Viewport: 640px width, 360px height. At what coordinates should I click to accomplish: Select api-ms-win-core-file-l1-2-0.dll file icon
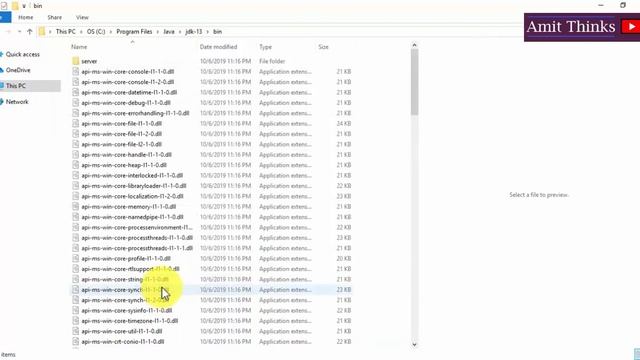click(x=76, y=134)
